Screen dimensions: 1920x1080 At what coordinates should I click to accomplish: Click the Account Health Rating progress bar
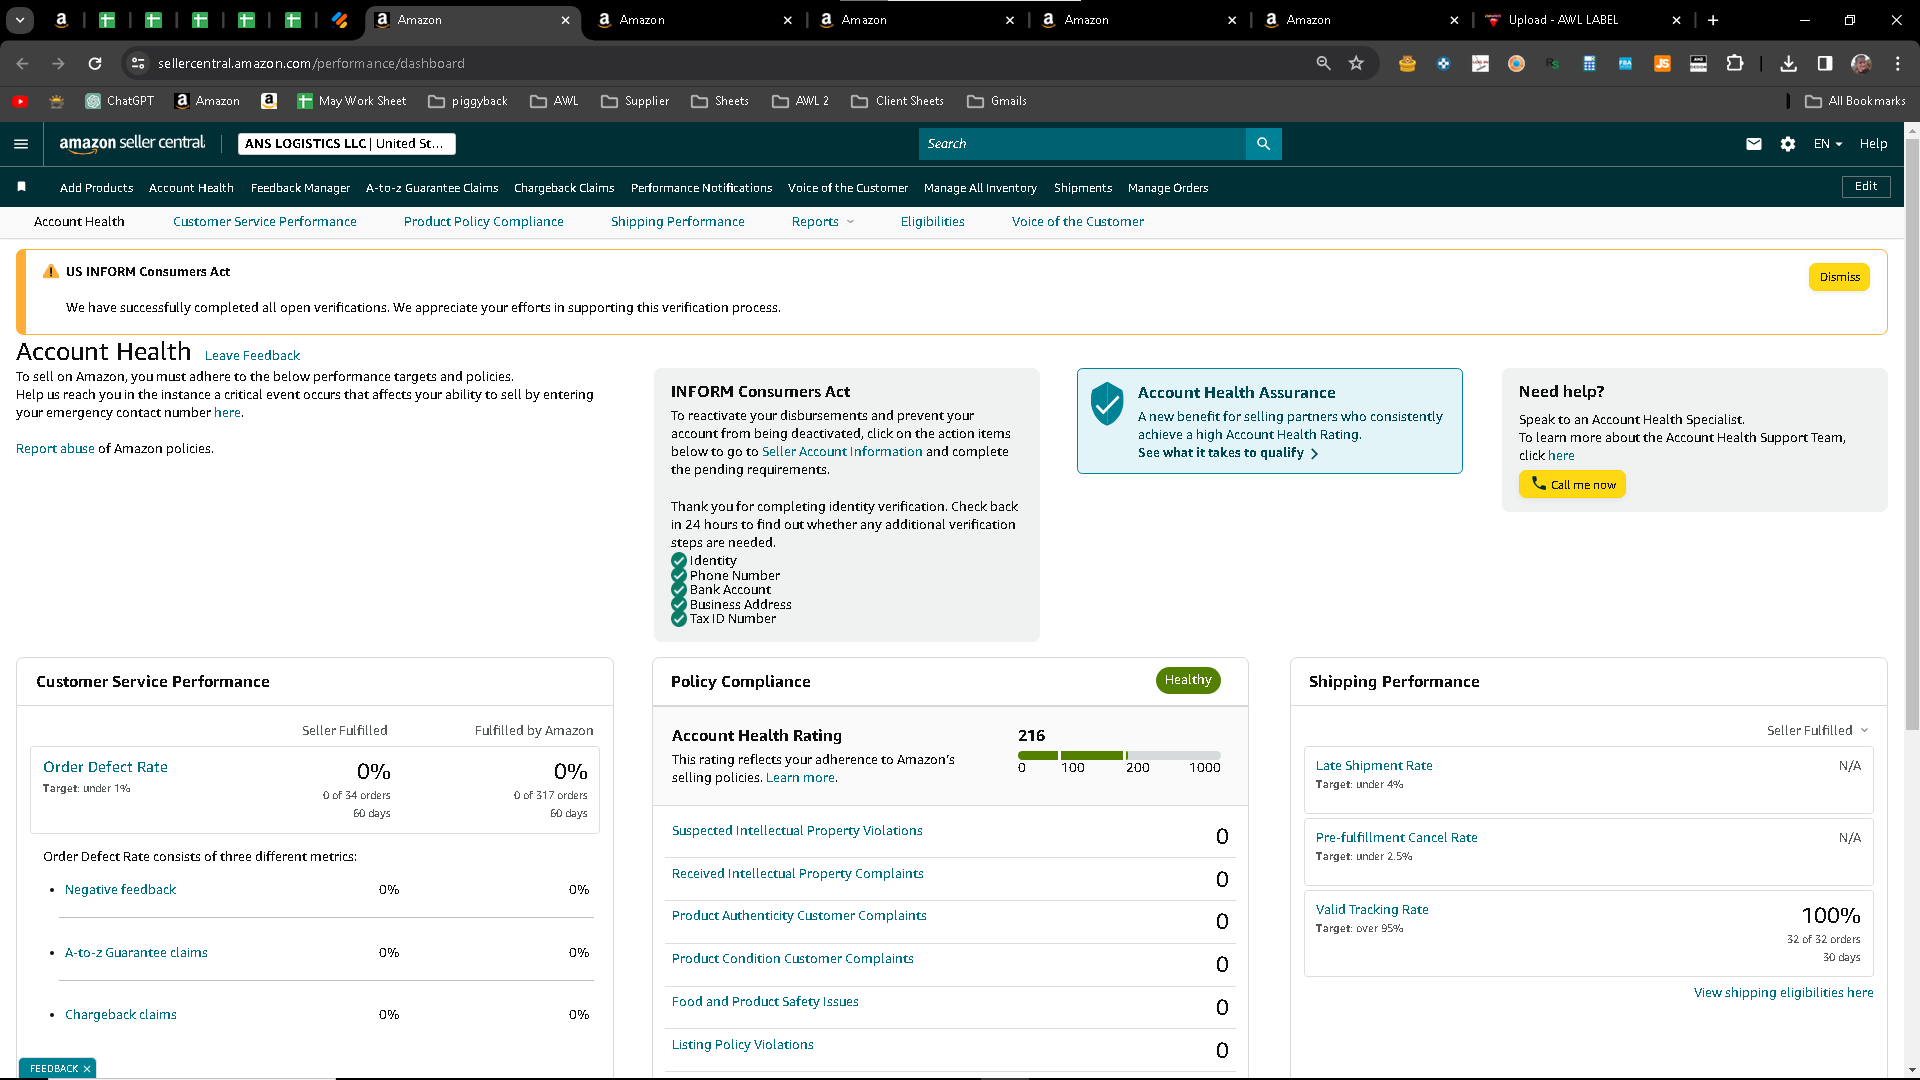(1119, 755)
